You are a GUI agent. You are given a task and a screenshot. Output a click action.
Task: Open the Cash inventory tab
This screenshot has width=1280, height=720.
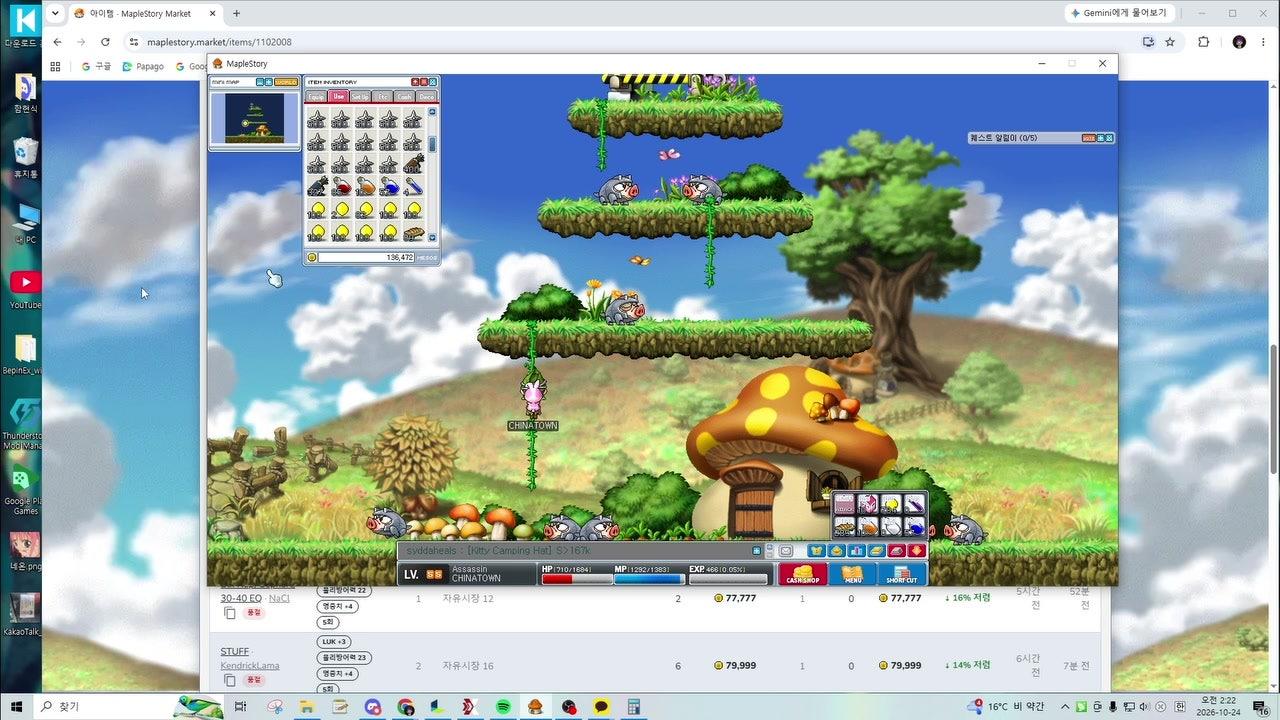click(405, 97)
